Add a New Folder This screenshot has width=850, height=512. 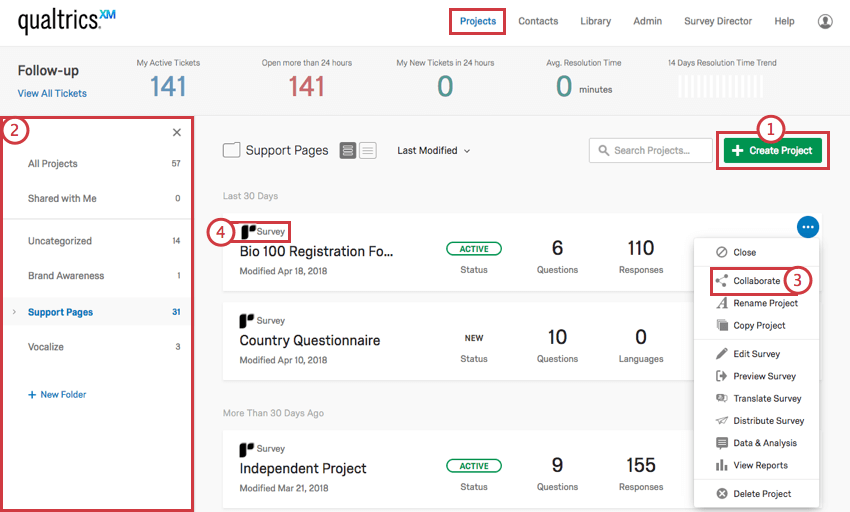57,395
